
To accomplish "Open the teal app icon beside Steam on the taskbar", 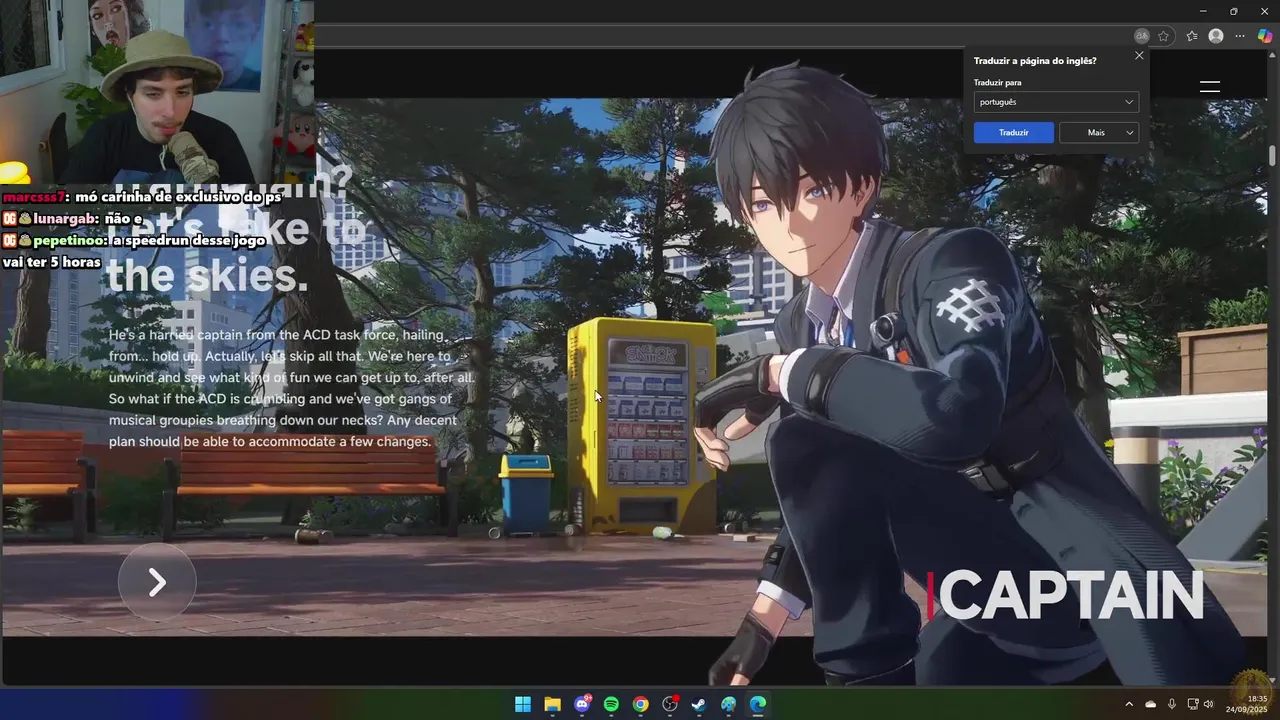I will pos(728,704).
